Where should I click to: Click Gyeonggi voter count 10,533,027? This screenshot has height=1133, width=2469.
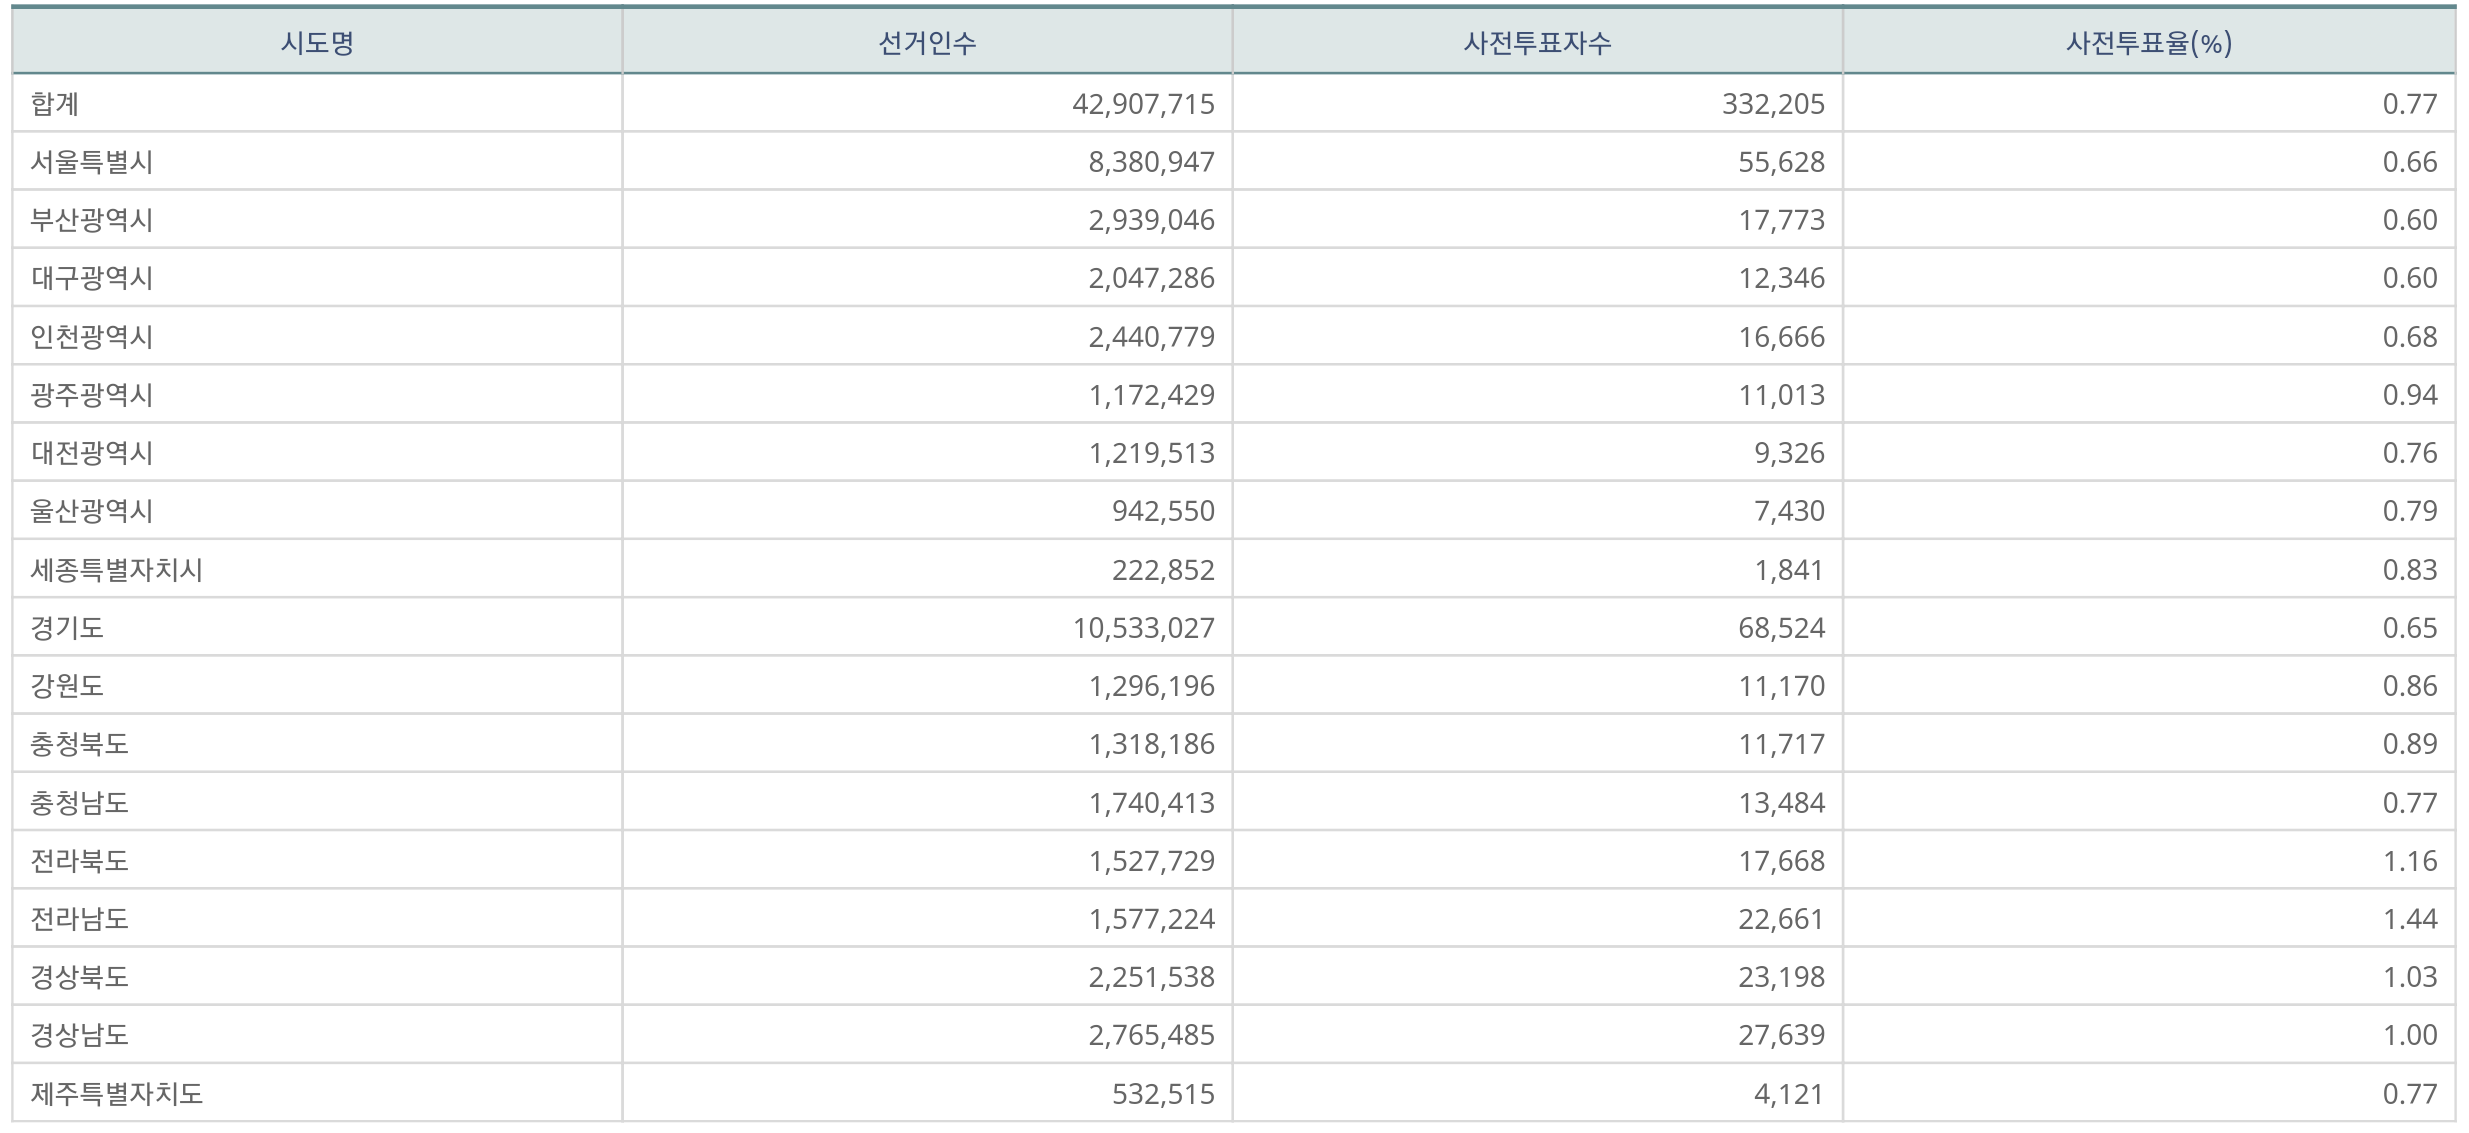click(x=1143, y=628)
